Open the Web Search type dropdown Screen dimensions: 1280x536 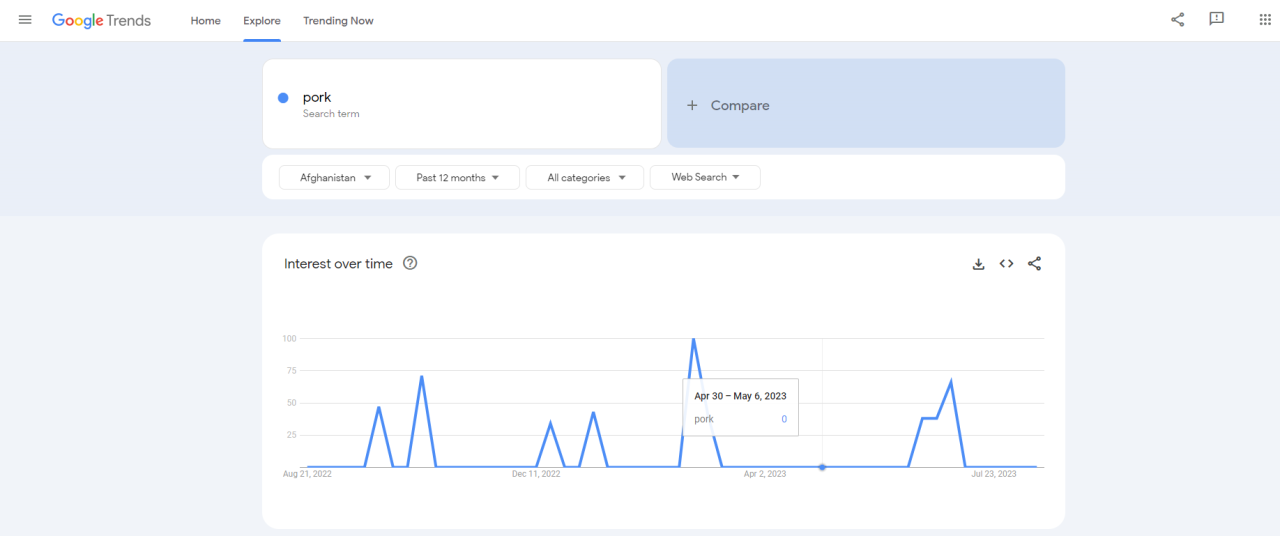pos(705,178)
